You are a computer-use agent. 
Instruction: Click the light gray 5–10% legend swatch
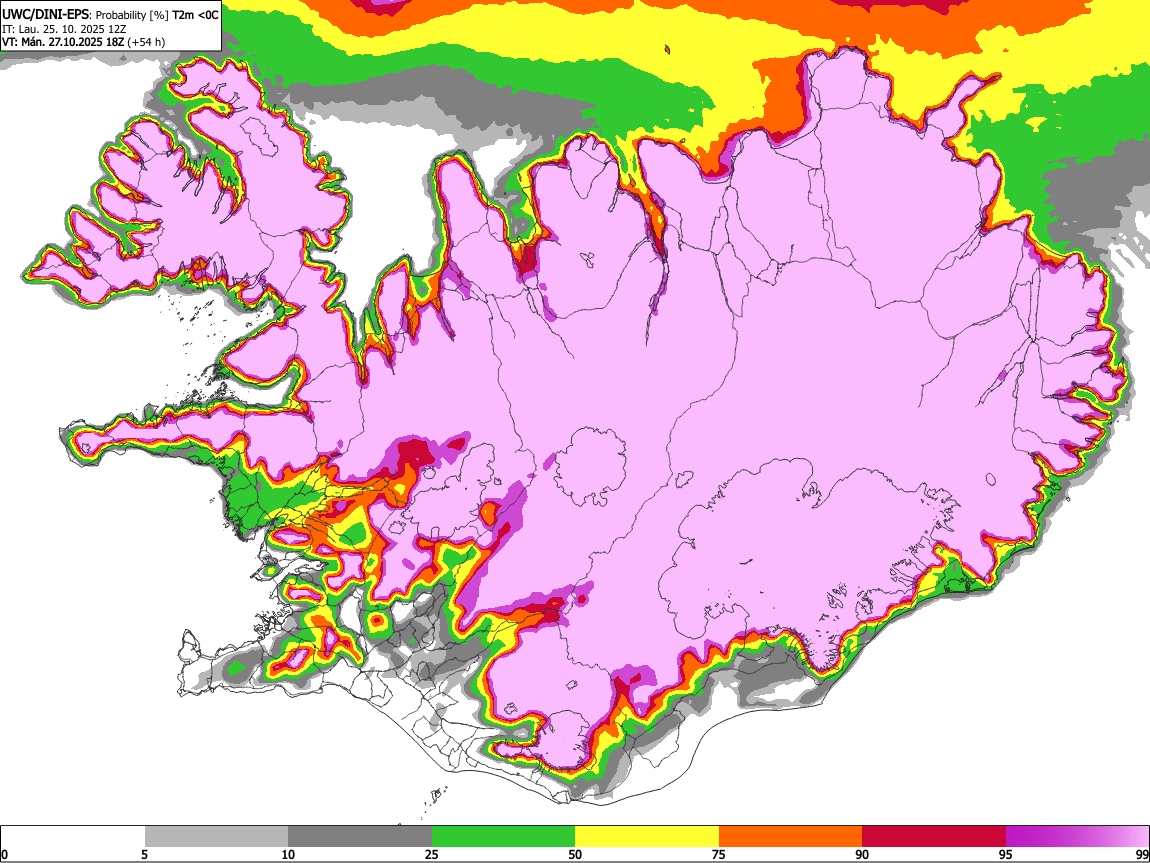(x=216, y=837)
